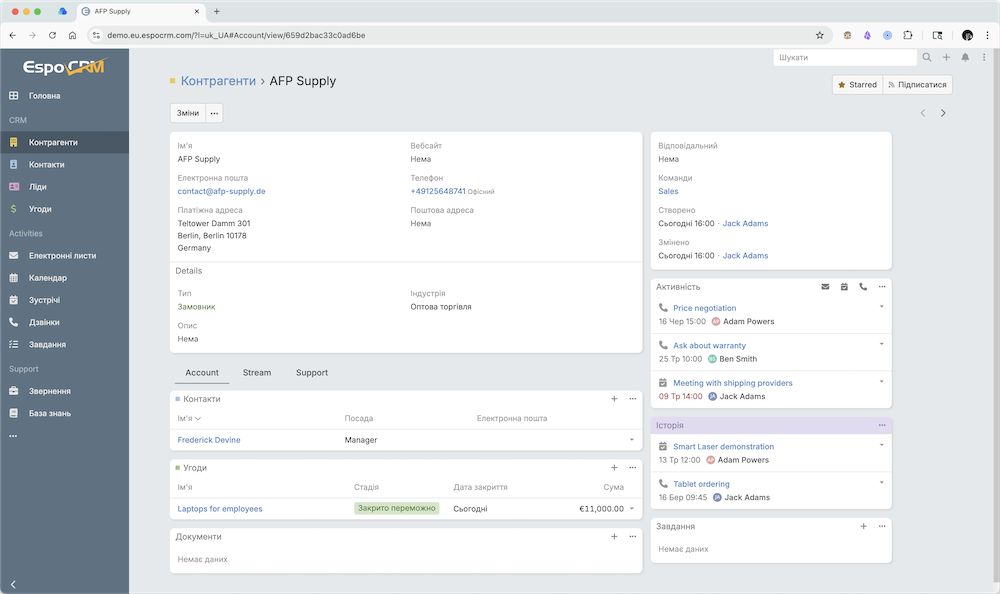
Task: Open Історія panel options menu
Action: point(882,426)
